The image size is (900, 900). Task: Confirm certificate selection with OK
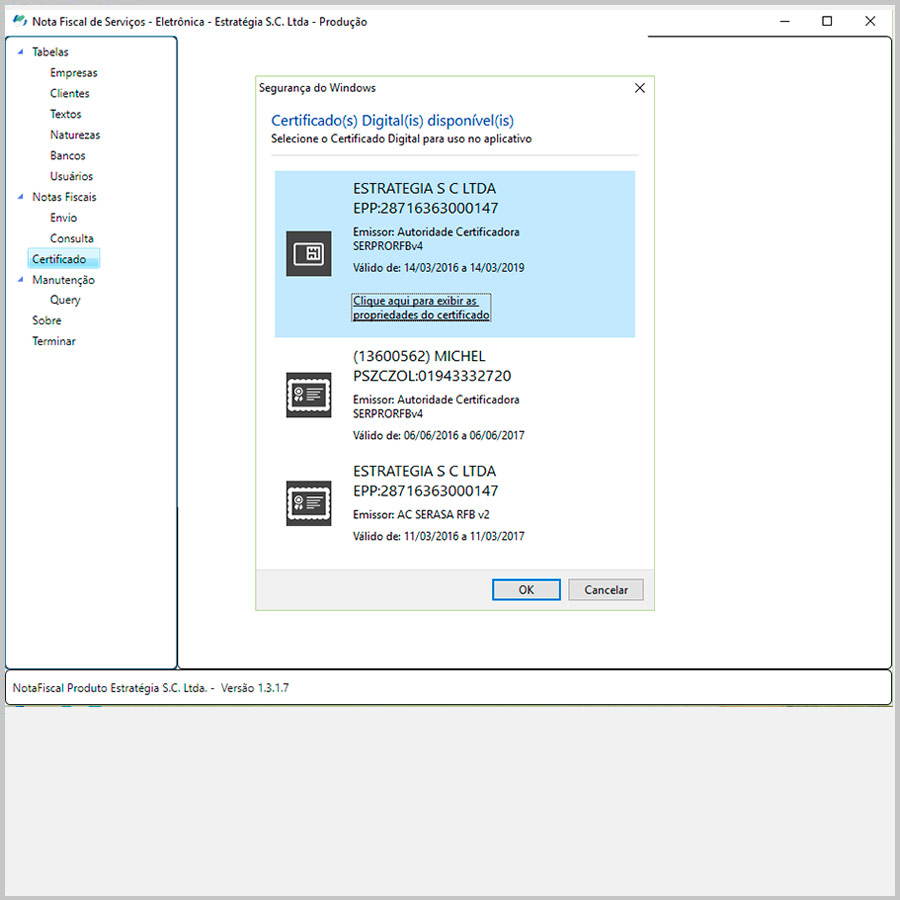point(526,589)
